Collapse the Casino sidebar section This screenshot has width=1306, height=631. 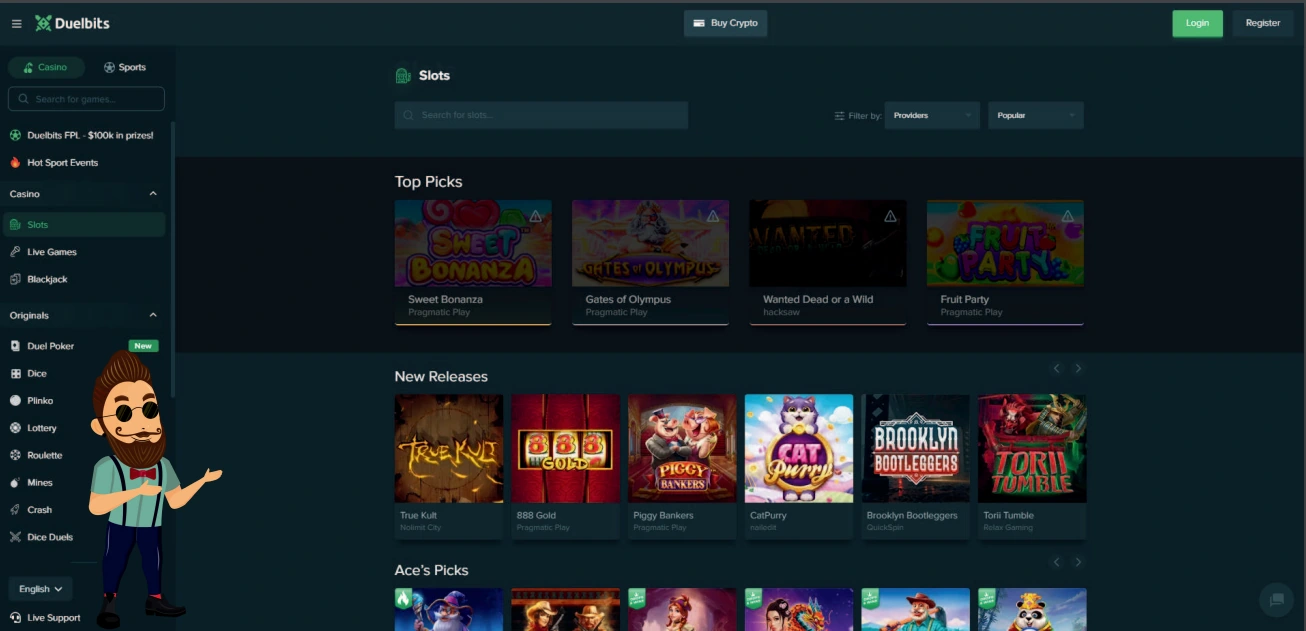(x=153, y=194)
